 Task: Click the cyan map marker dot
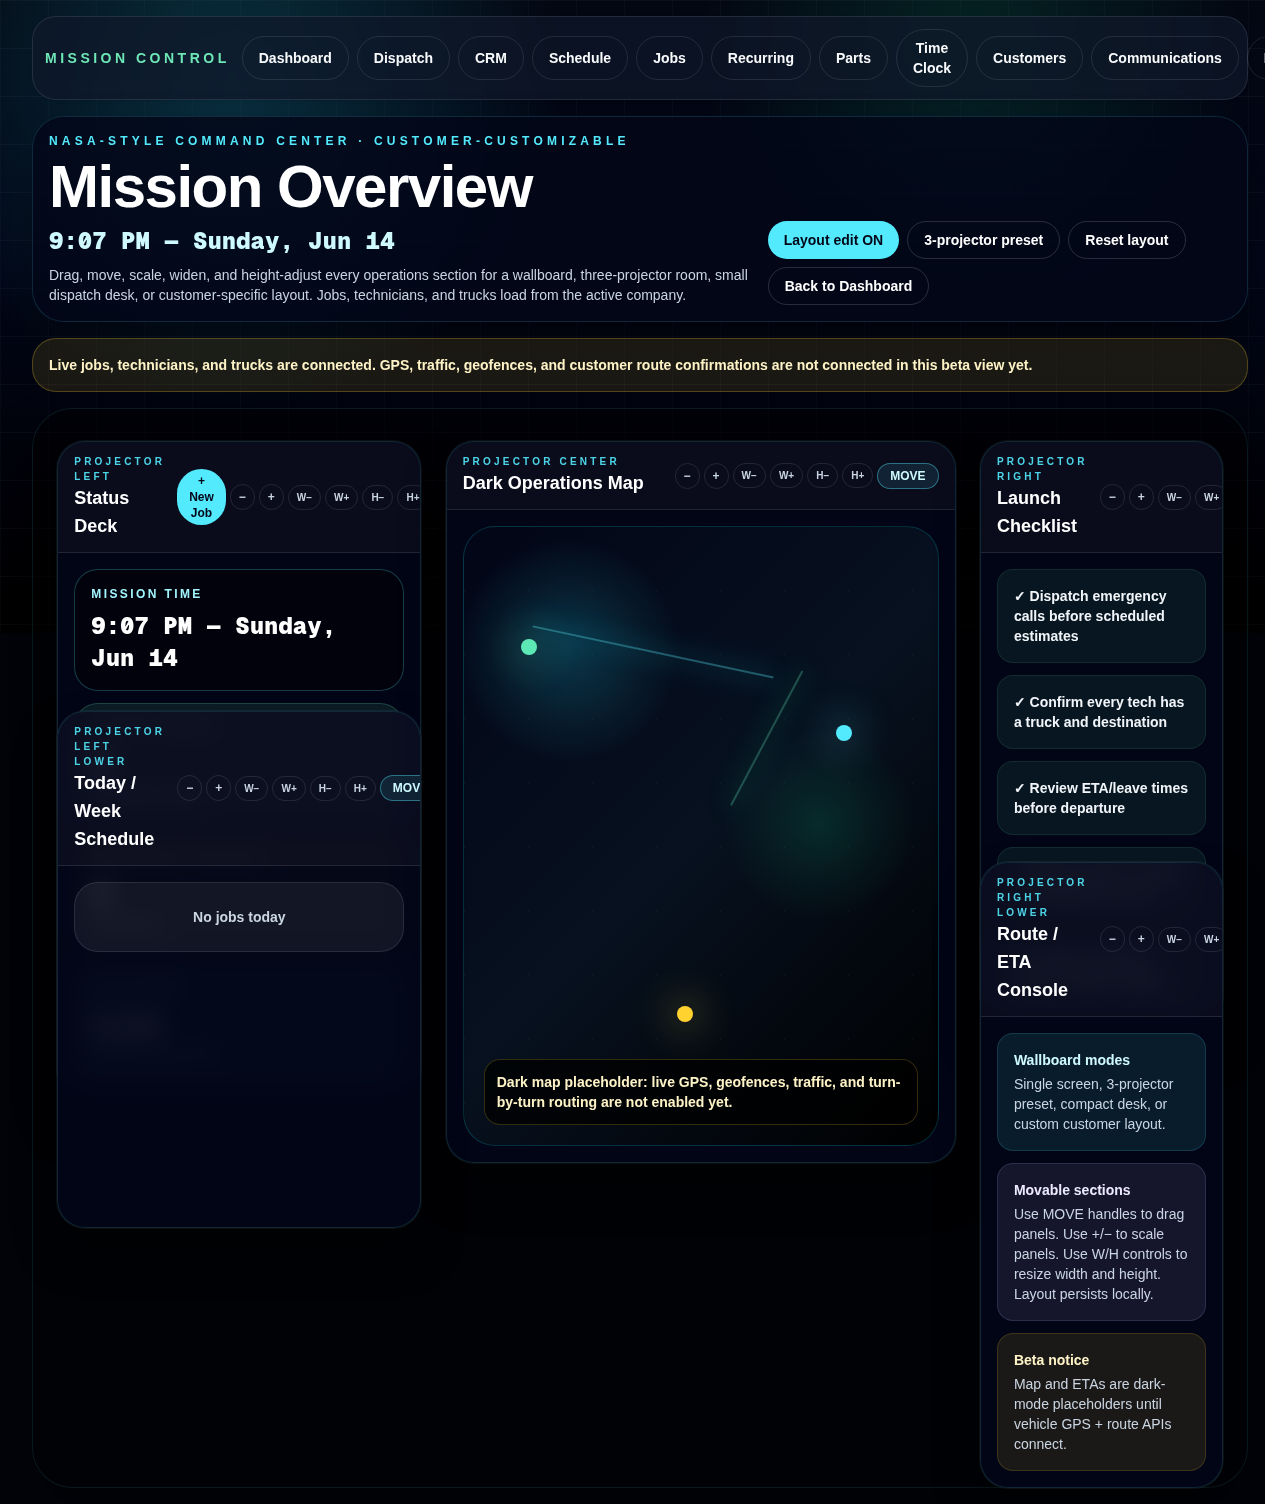tap(844, 733)
